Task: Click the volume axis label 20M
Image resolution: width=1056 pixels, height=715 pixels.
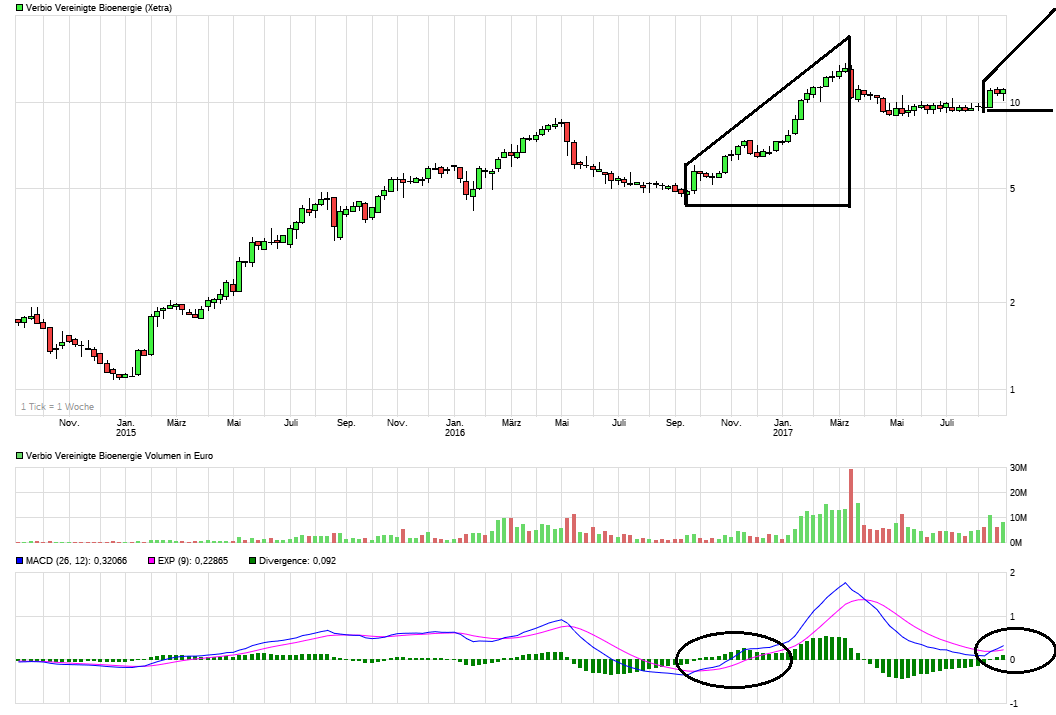Action: pos(1018,493)
